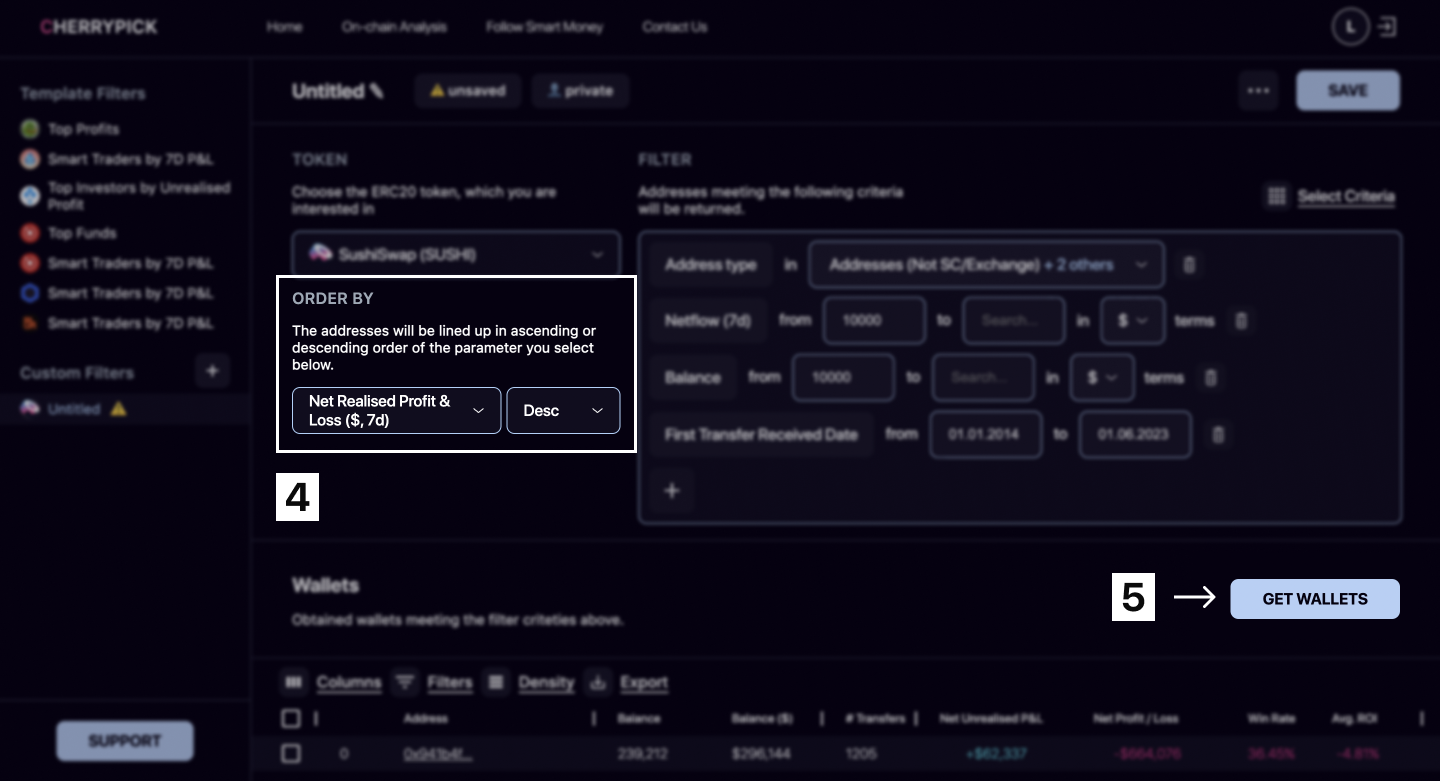Open the Desc sort order dropdown

pos(563,410)
